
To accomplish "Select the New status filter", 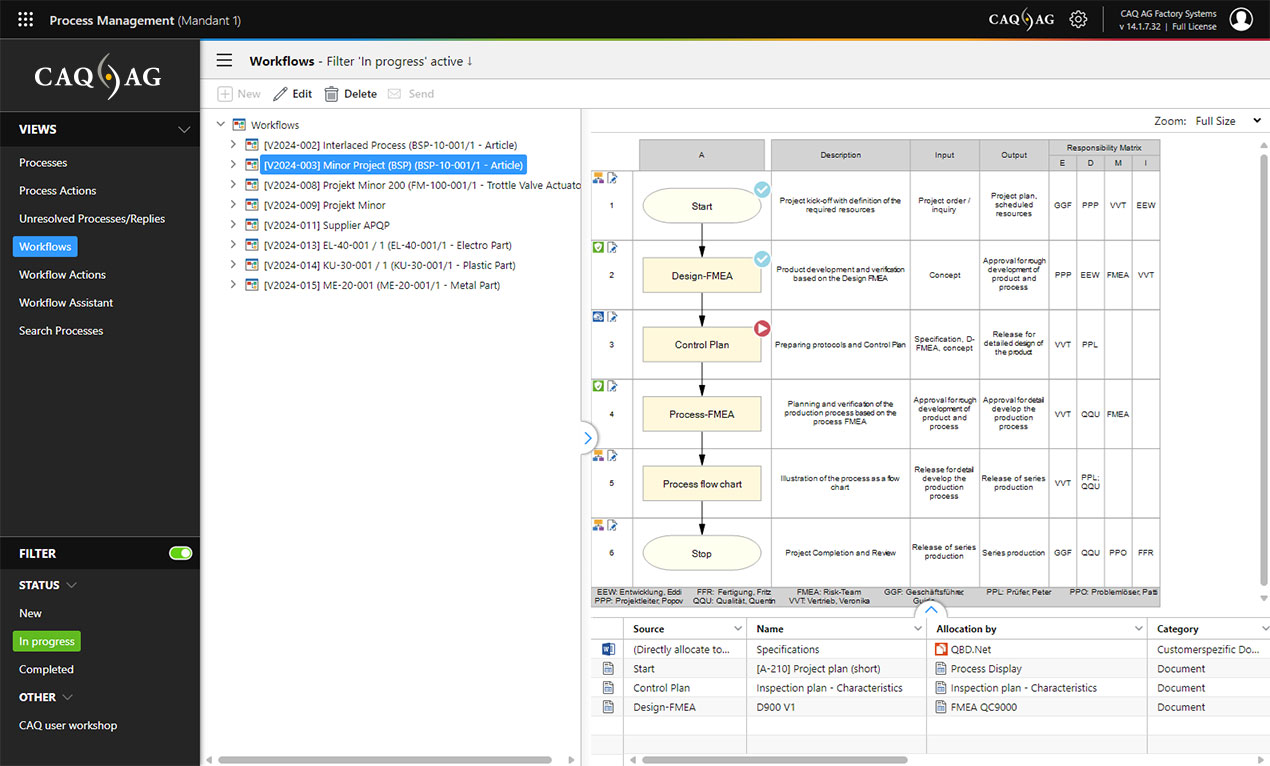I will (x=31, y=613).
